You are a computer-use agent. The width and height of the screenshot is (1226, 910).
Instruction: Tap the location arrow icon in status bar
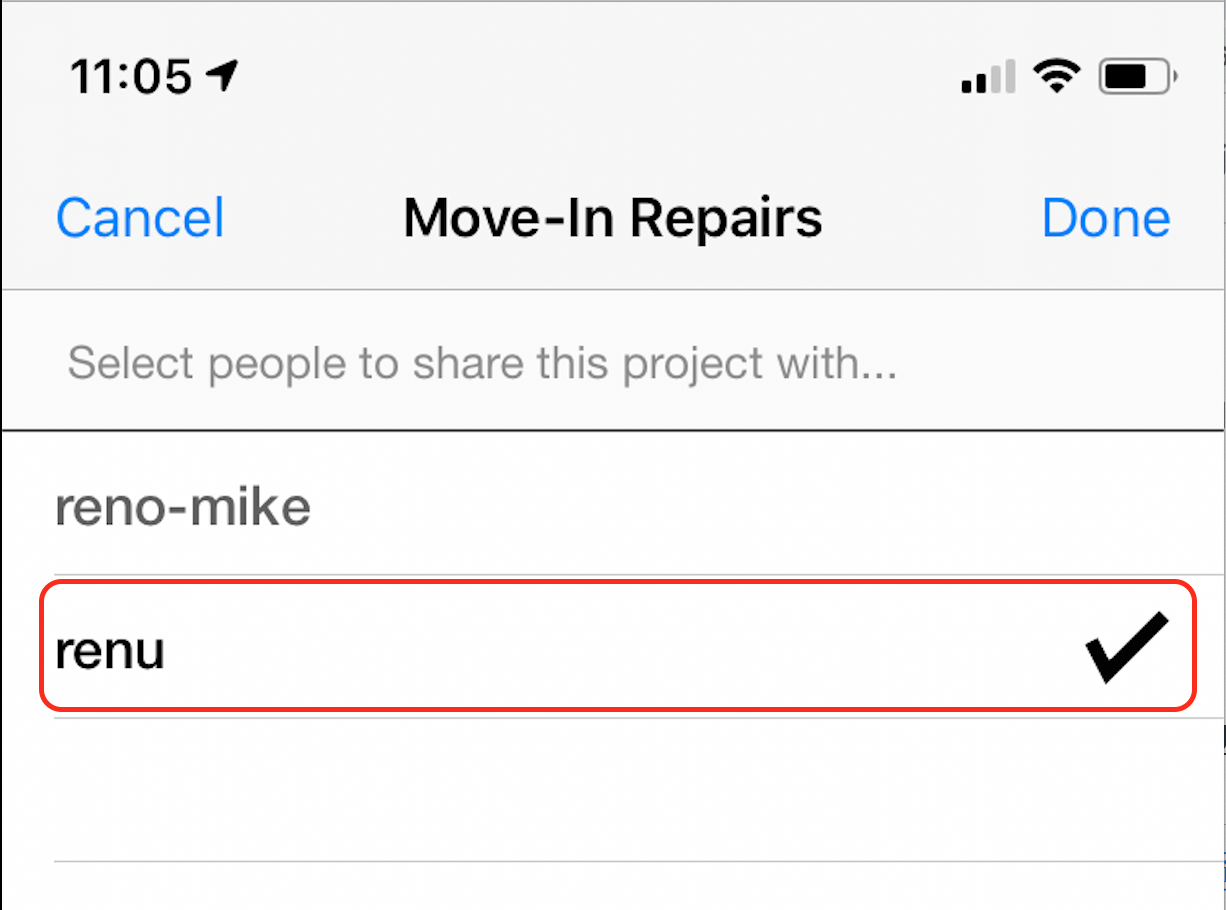(222, 75)
